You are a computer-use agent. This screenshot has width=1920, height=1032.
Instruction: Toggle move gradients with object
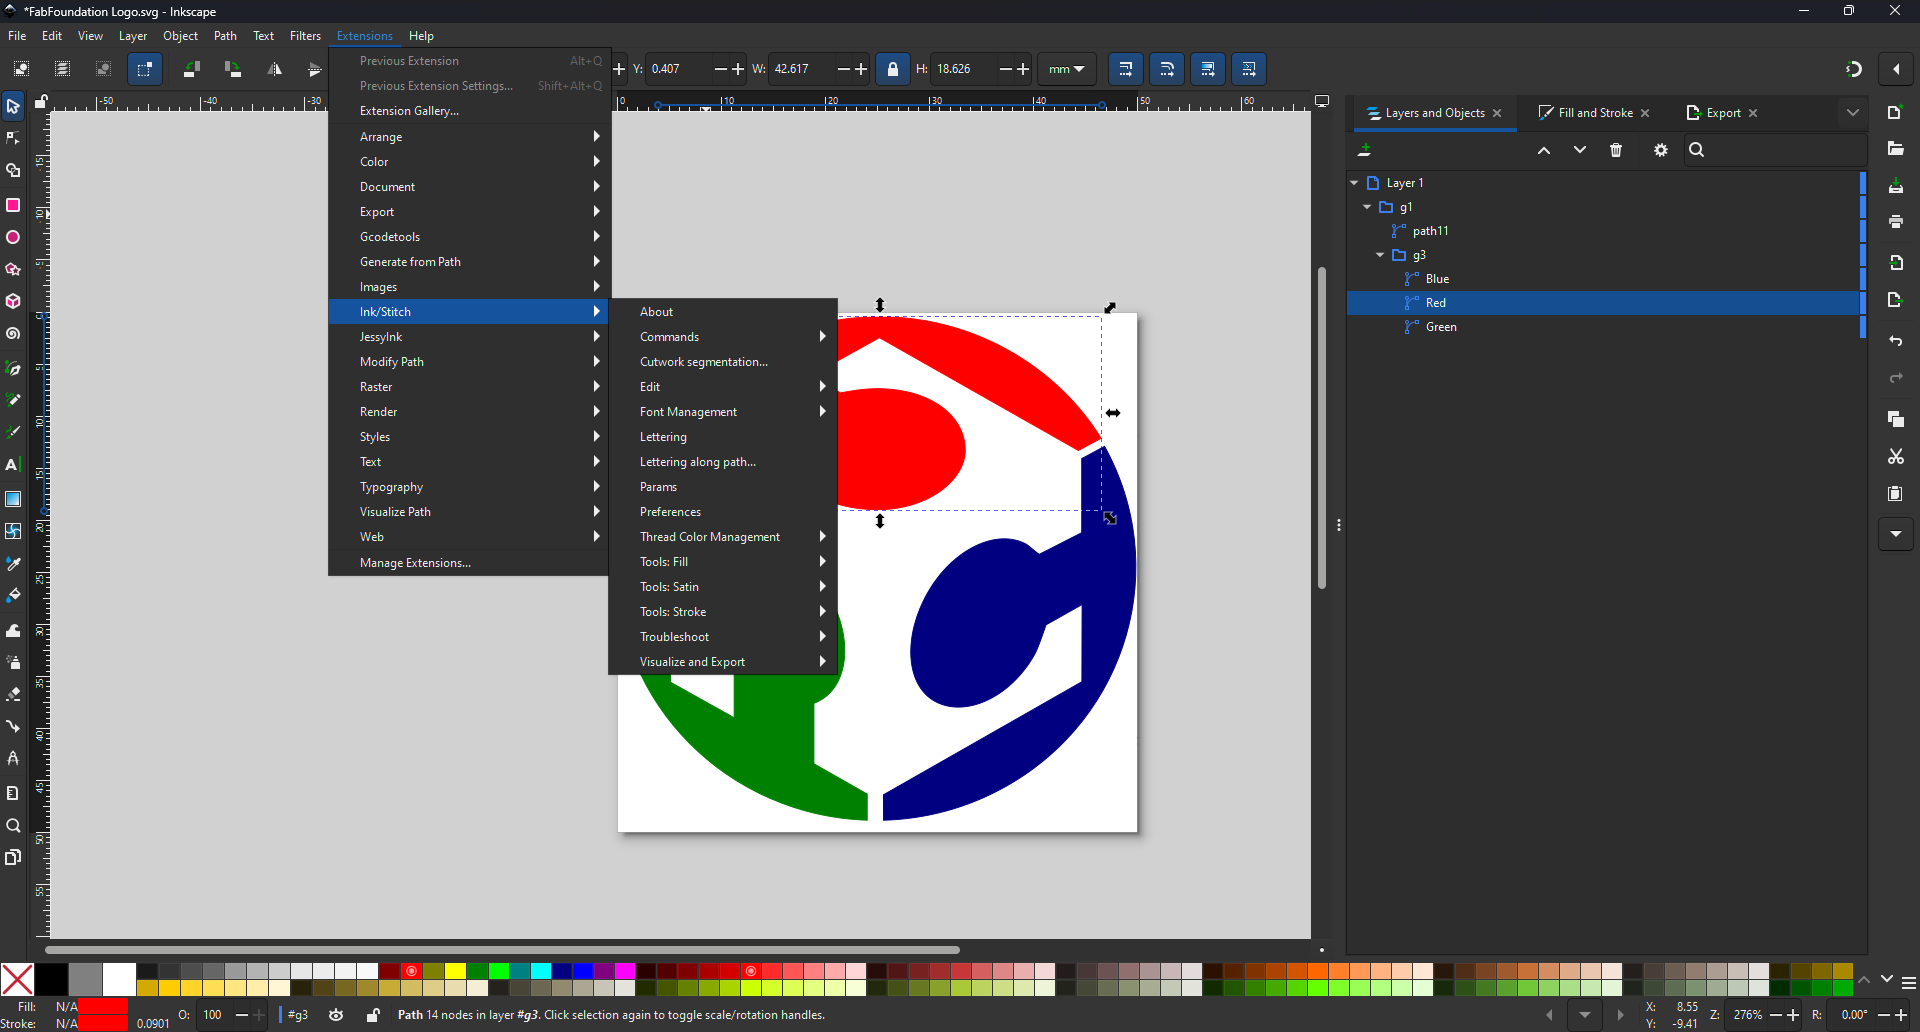[x=1208, y=69]
